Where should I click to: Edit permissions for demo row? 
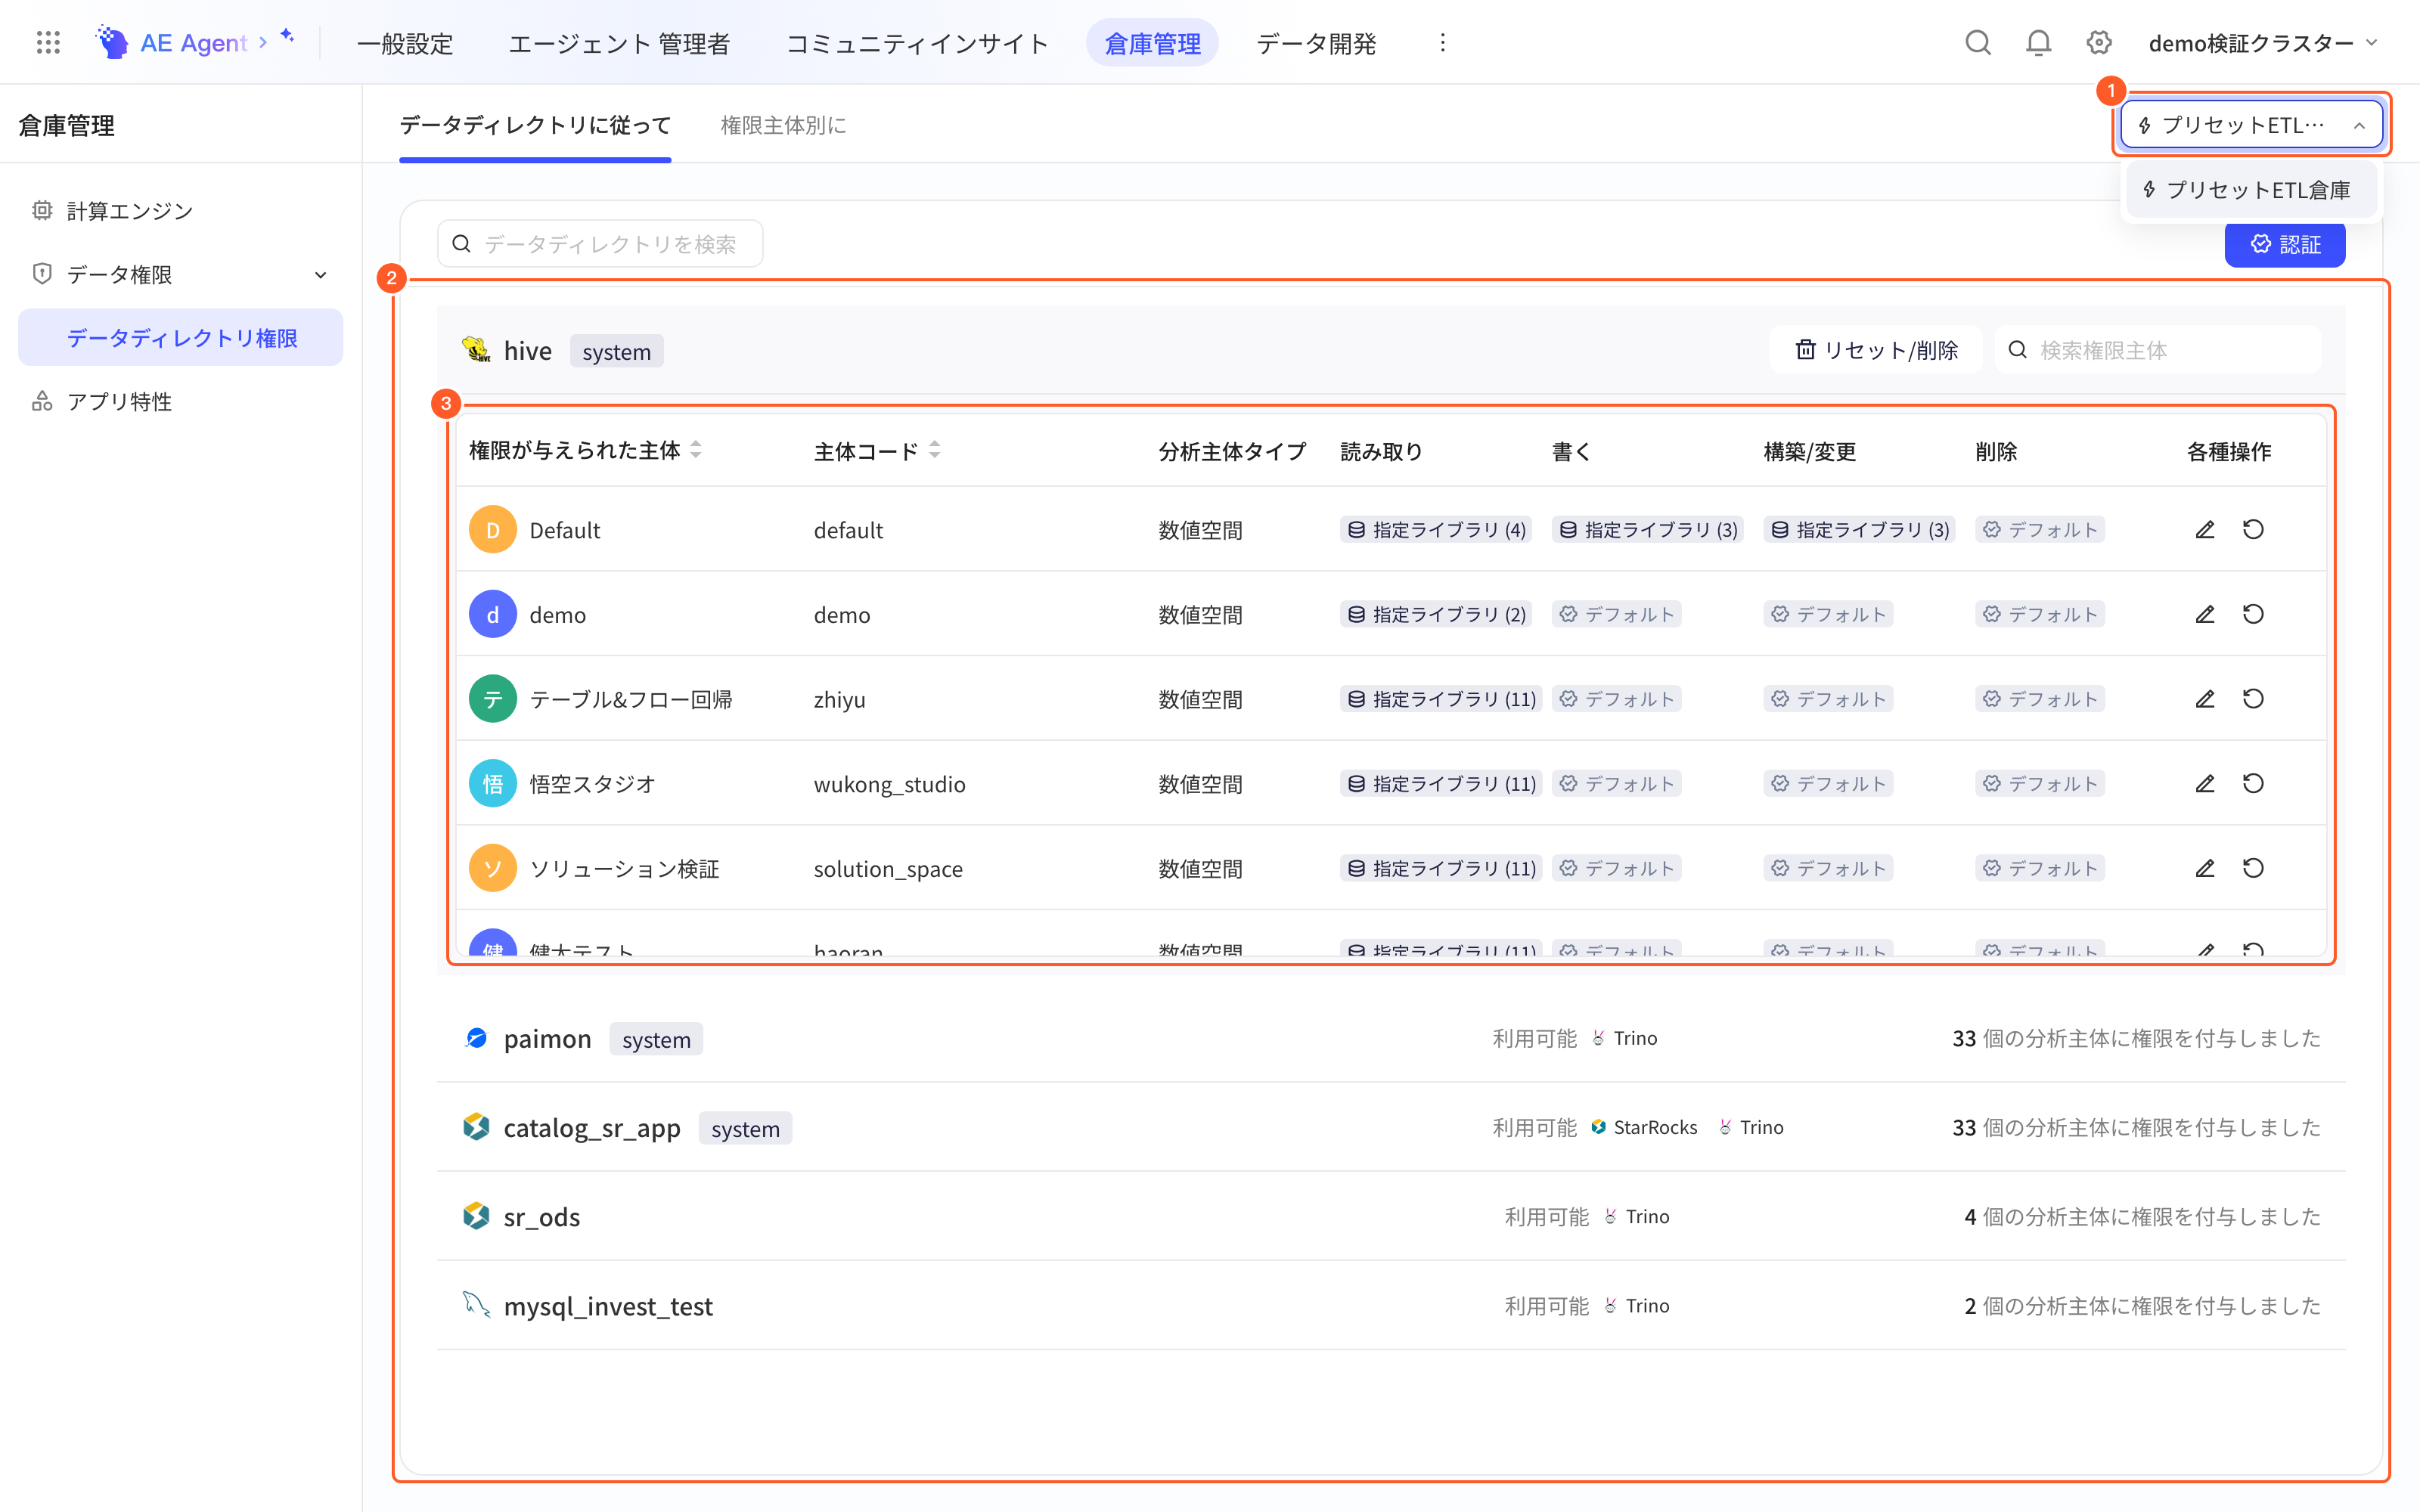pyautogui.click(x=2204, y=614)
